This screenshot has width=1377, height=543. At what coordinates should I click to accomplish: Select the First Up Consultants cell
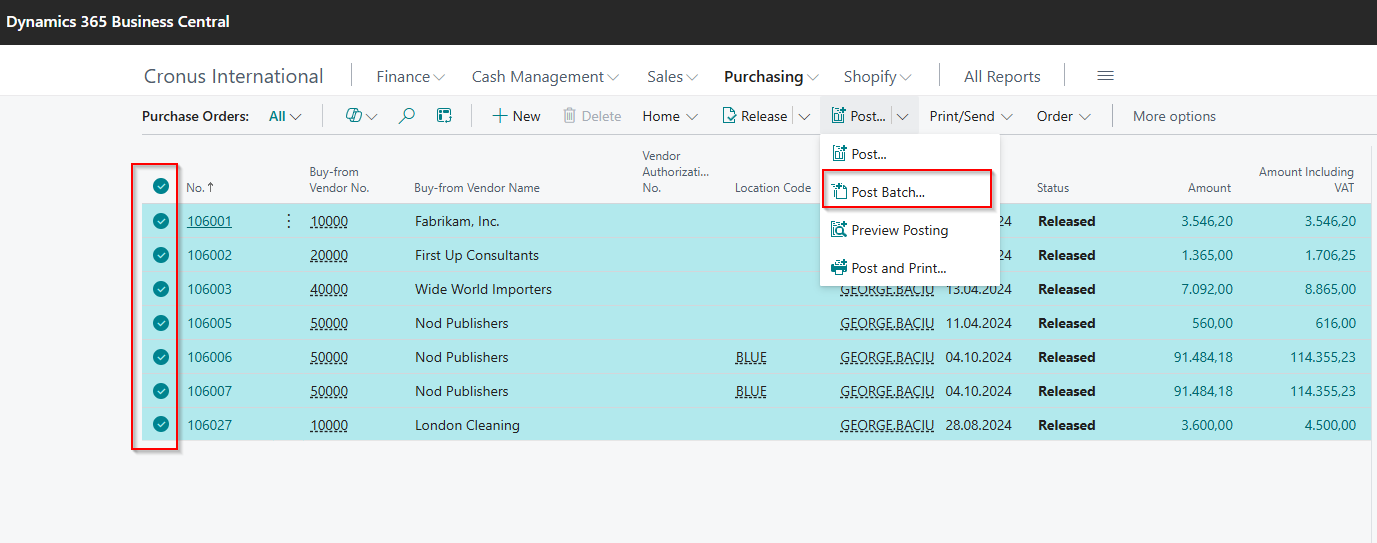(477, 255)
